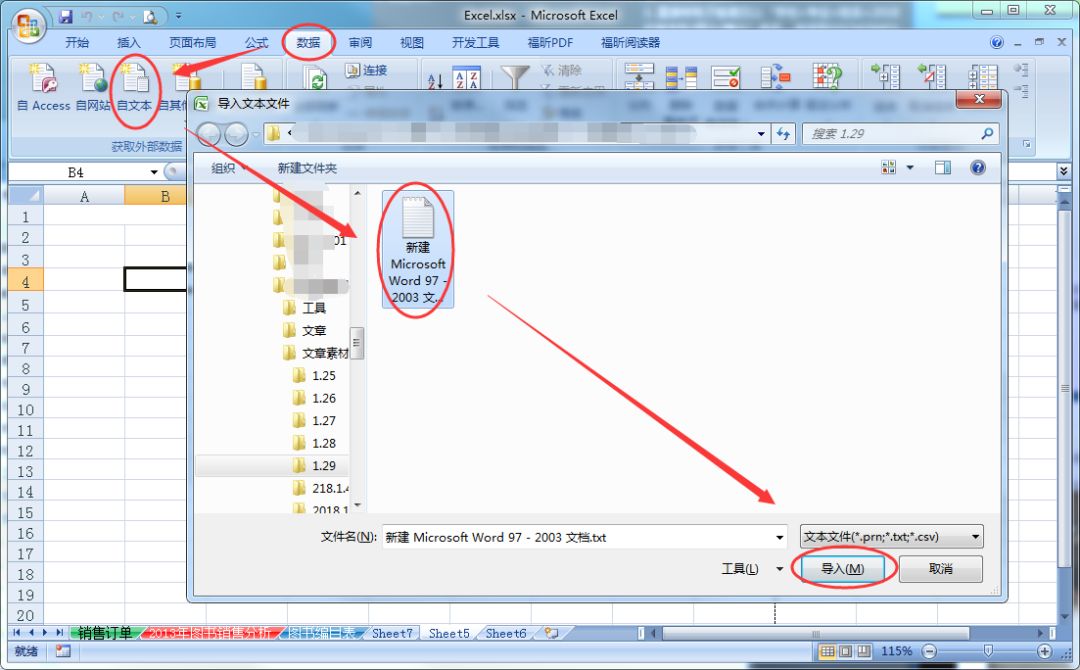Open the 插入 (Insert) ribbon tab

click(129, 43)
